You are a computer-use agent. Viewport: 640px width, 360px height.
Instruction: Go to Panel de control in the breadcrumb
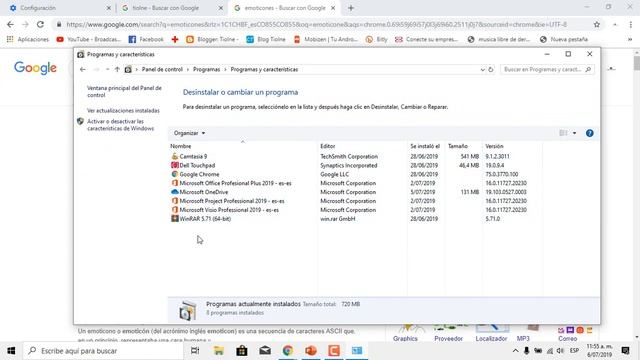(x=162, y=69)
